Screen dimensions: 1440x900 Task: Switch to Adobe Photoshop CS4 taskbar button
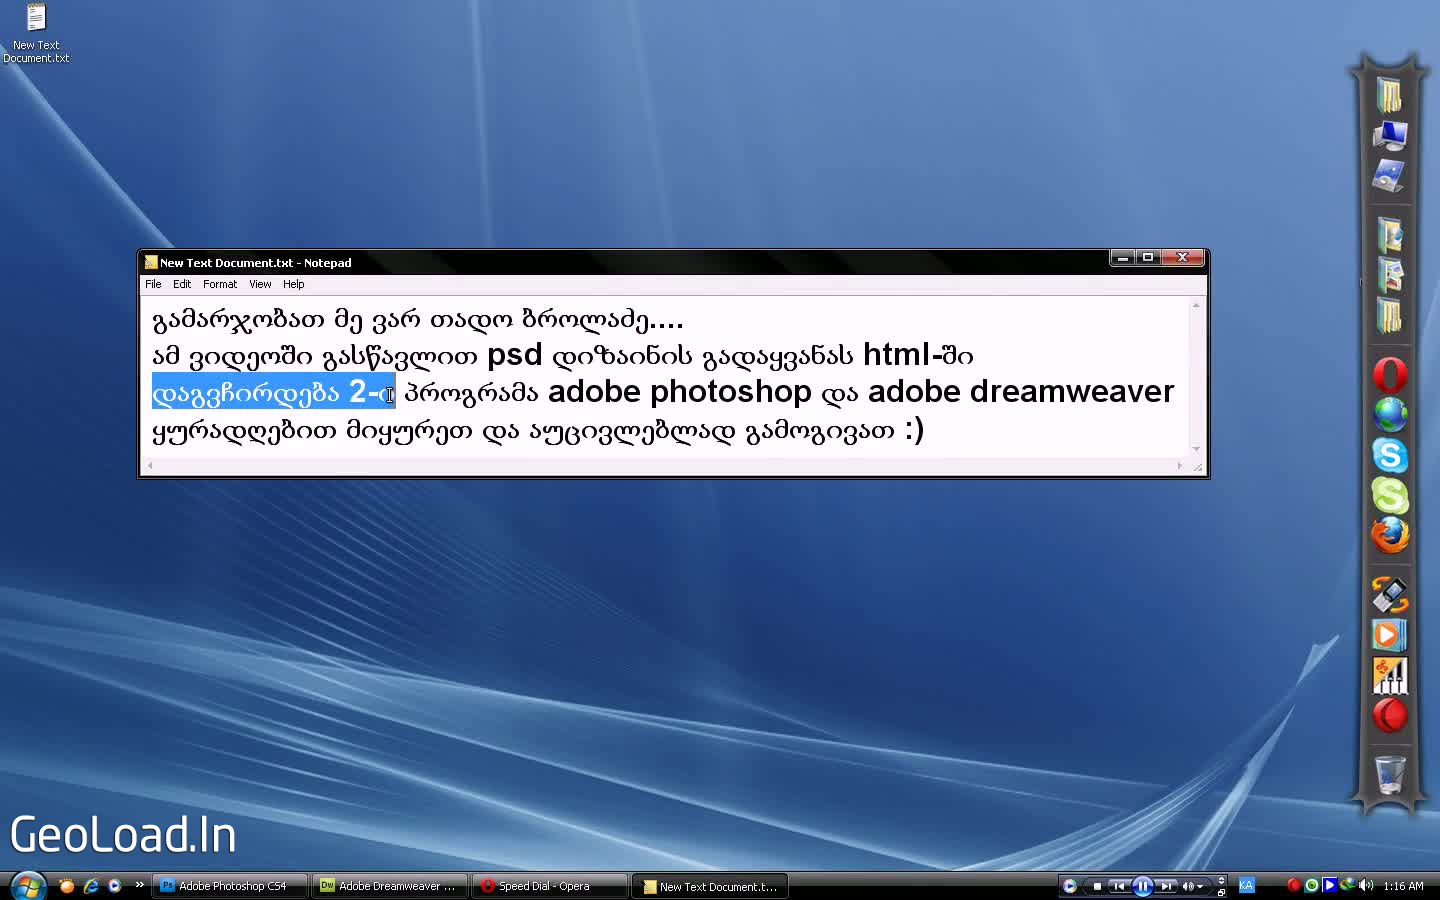click(230, 886)
